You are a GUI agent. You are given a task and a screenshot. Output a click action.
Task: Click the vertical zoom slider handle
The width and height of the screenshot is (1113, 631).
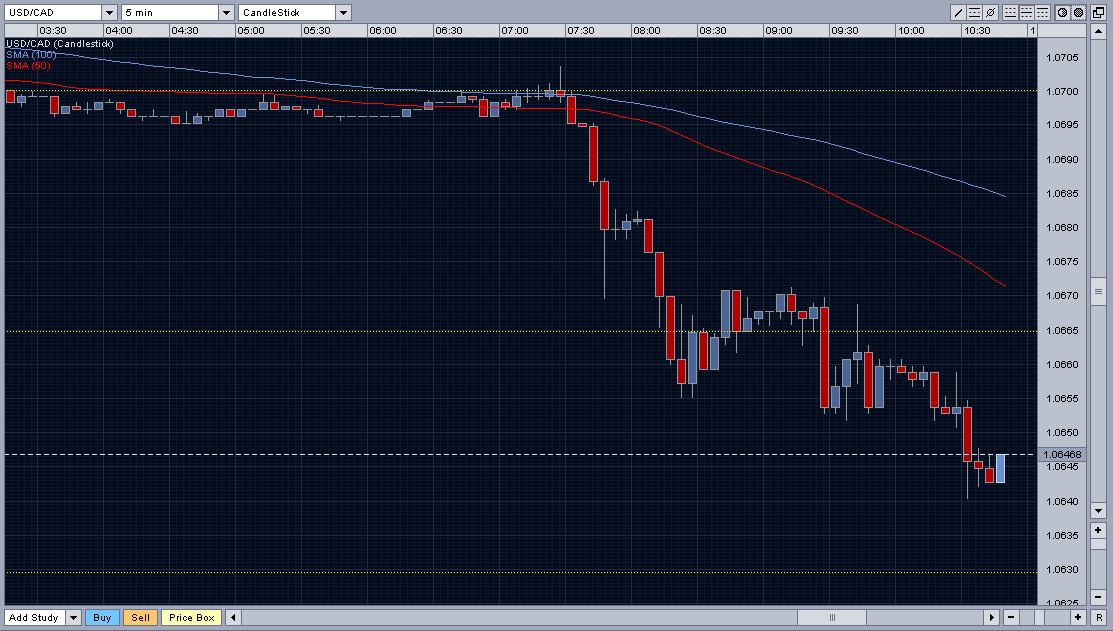(1098, 544)
